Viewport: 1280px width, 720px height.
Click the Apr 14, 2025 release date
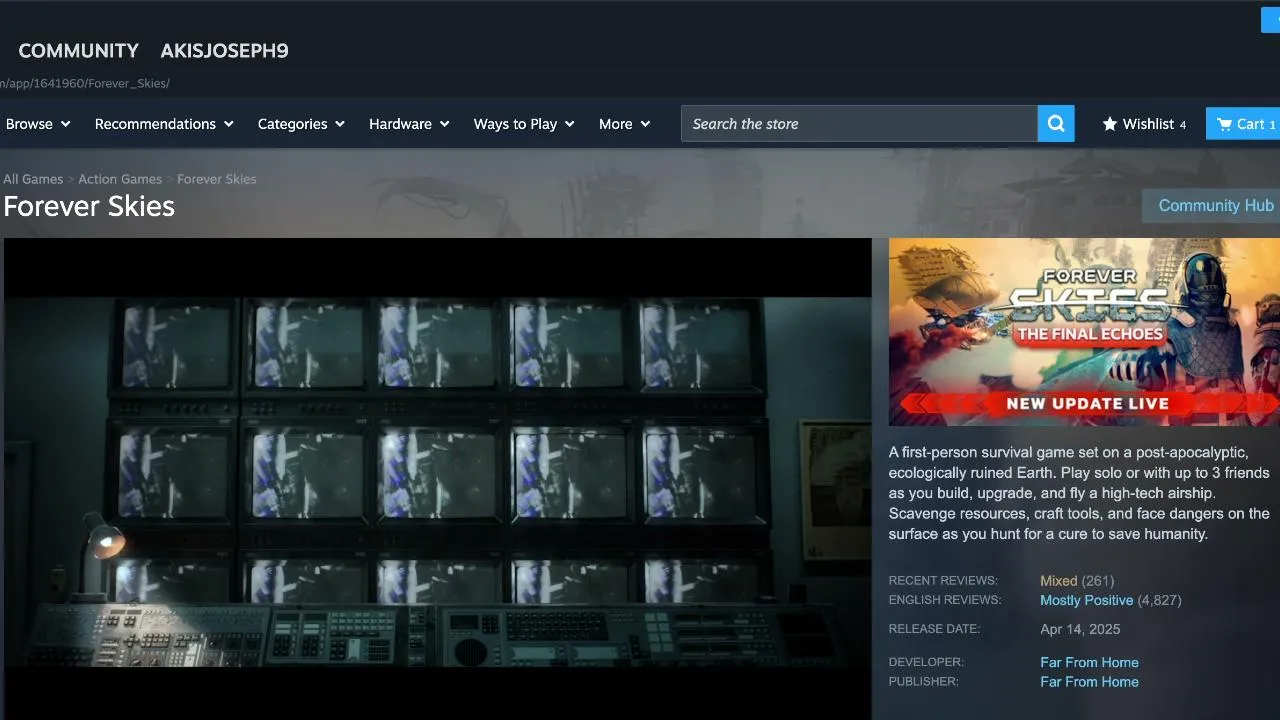point(1080,630)
